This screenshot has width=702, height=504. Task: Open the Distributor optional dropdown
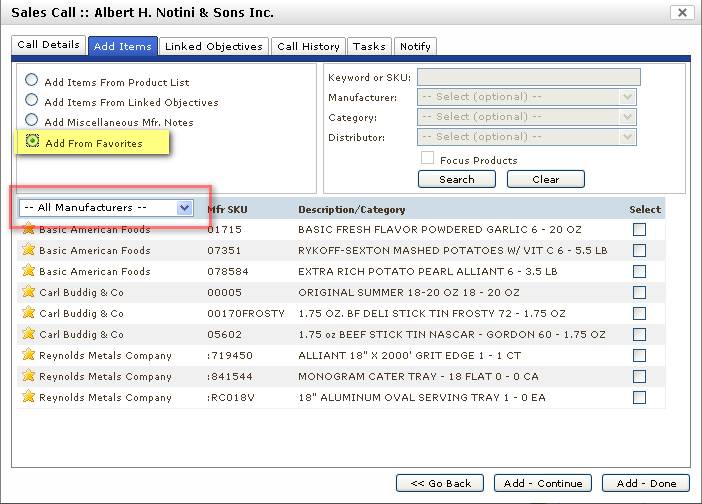pyautogui.click(x=528, y=137)
